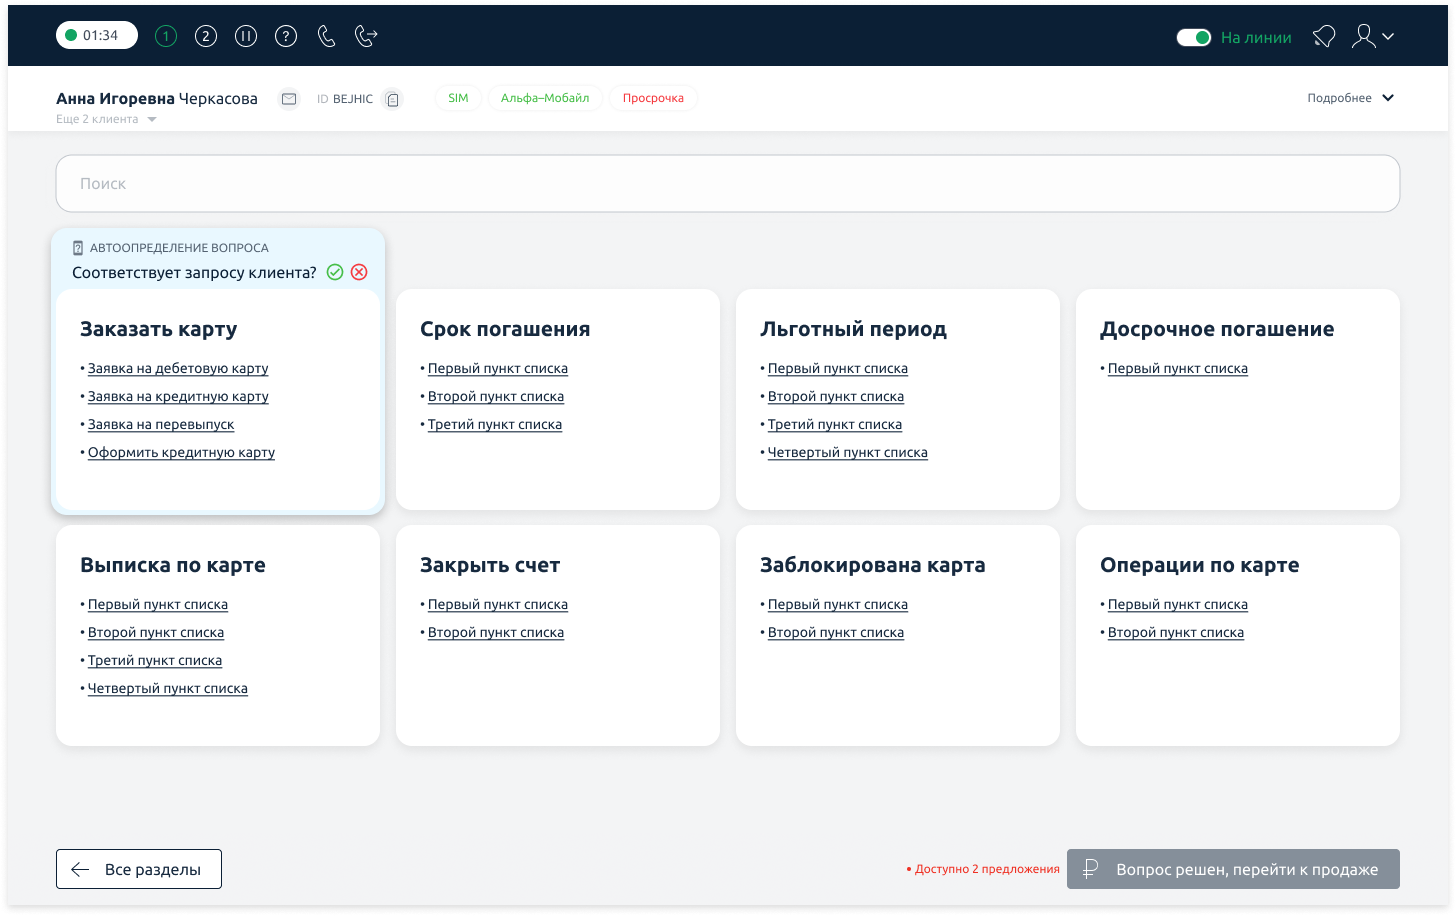Click 'Второй пункт списка' under Заблокирована карта
Viewport: 1456px width, 916px height.
pos(836,632)
